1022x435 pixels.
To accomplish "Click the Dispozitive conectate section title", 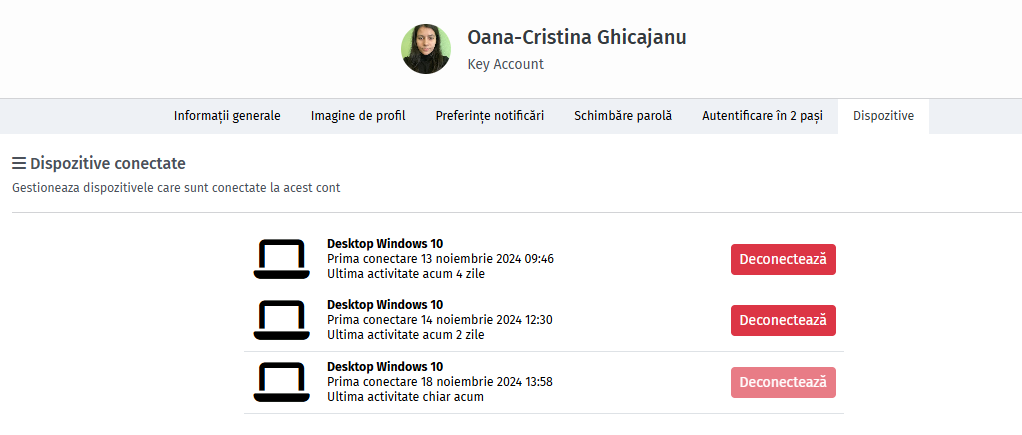I will click(108, 163).
